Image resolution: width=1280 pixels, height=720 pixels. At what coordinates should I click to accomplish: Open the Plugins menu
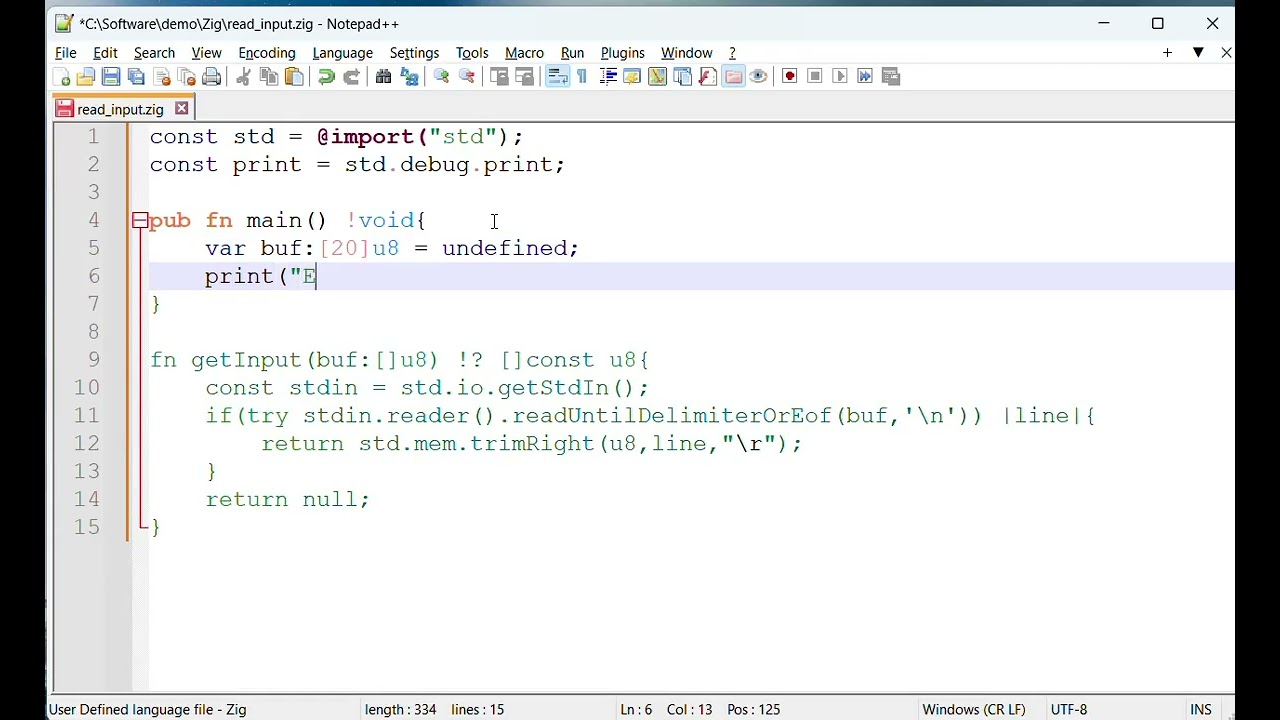[x=622, y=53]
